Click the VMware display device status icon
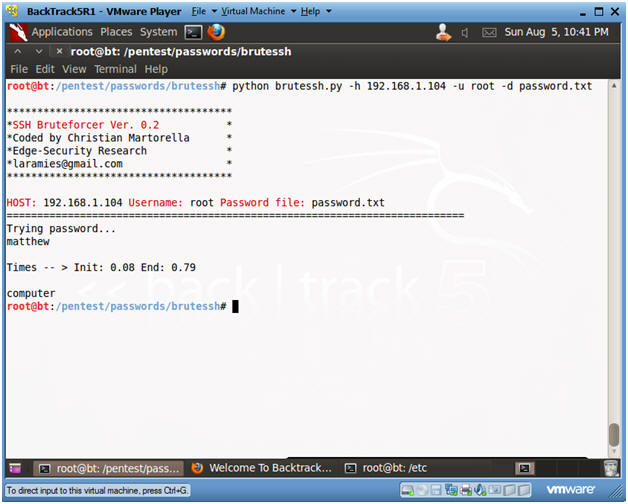This screenshot has width=628, height=504. click(494, 490)
